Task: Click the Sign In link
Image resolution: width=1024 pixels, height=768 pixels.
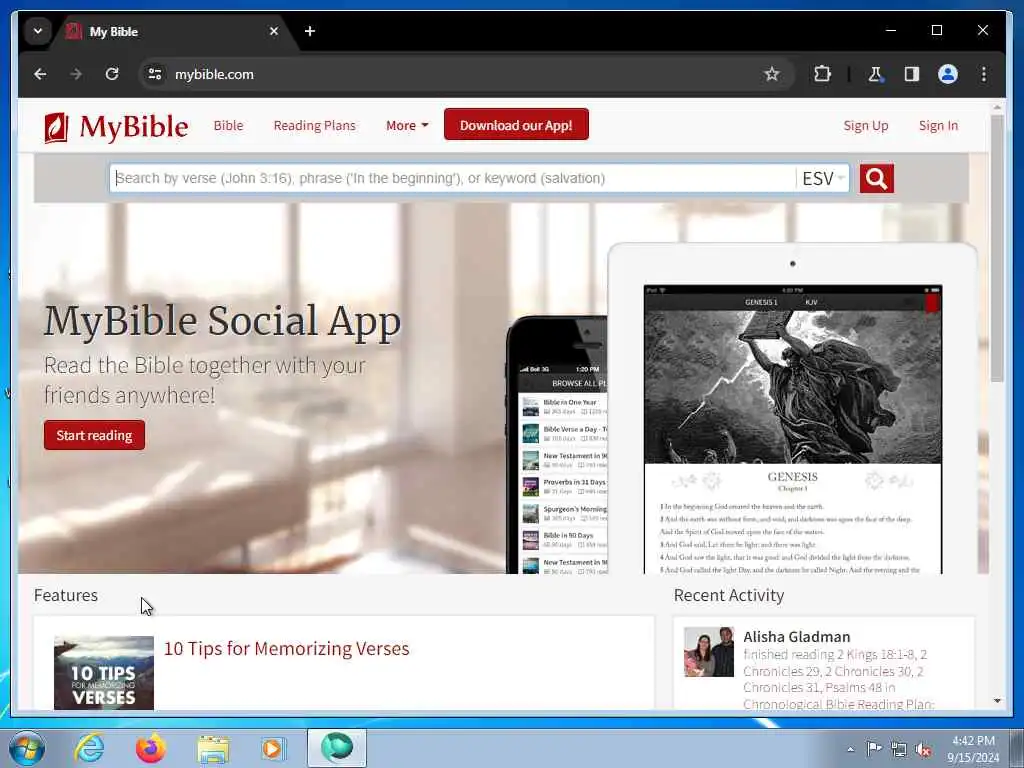Action: pyautogui.click(x=938, y=125)
